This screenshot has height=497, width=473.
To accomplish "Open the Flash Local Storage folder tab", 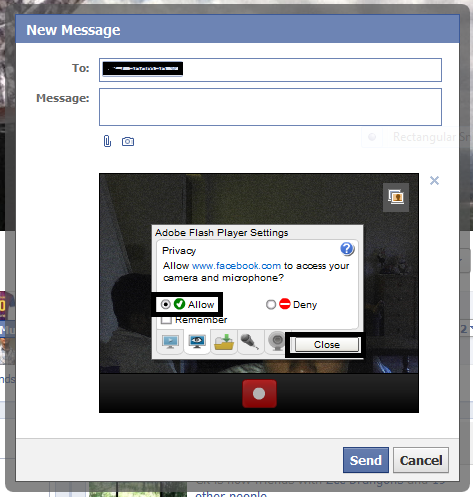I will click(x=224, y=342).
